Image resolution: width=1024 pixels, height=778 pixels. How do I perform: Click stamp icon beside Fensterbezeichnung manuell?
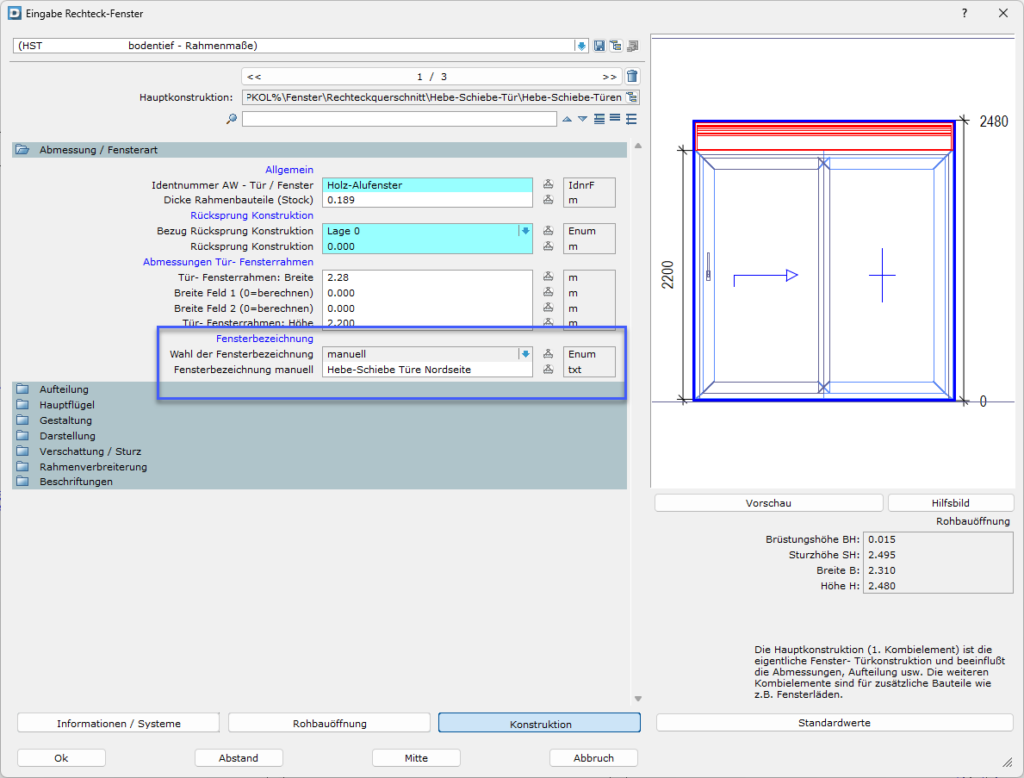(548, 370)
